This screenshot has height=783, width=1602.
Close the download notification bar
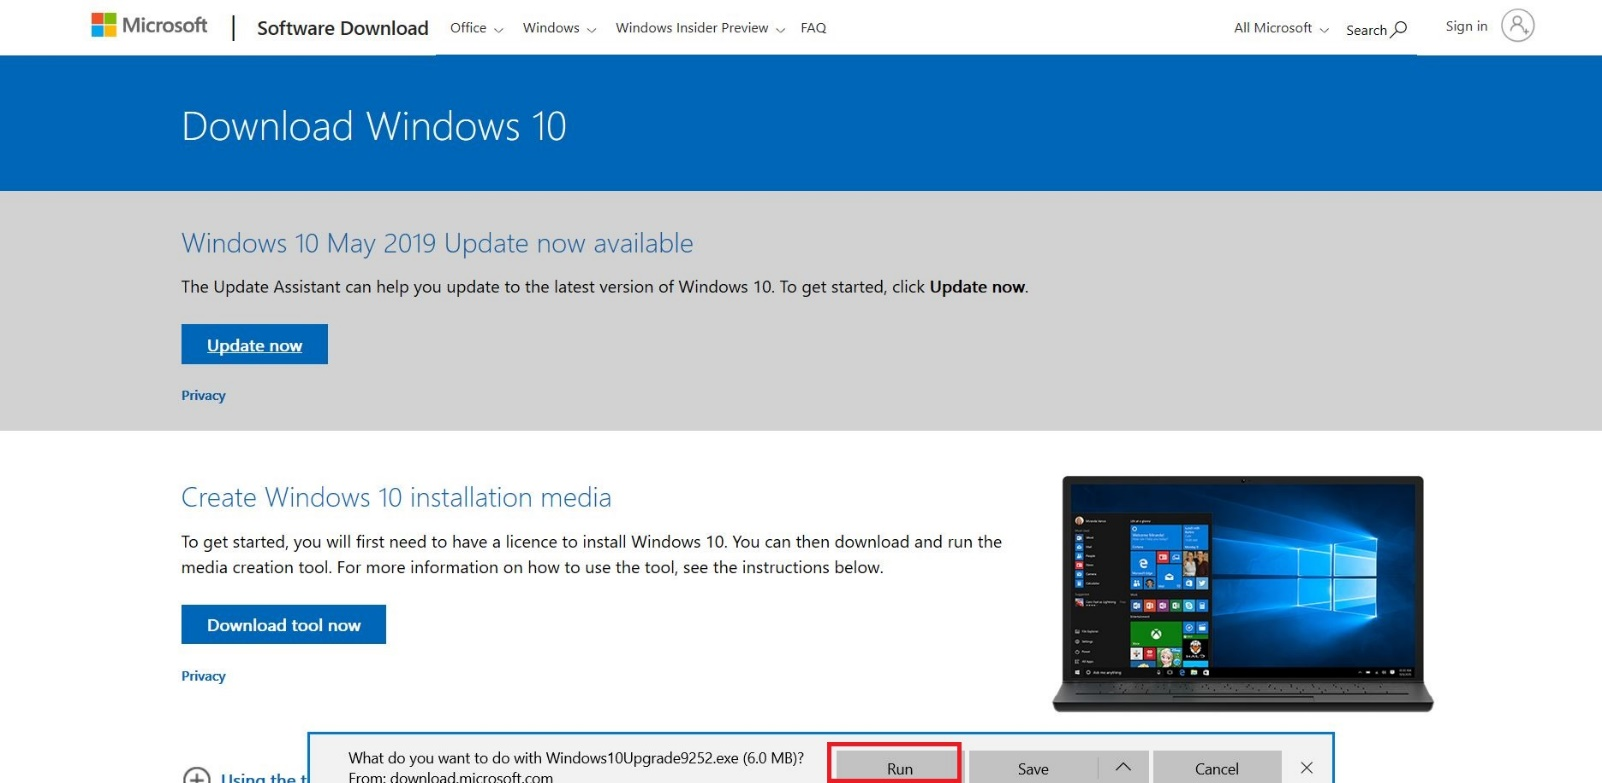pos(1306,768)
